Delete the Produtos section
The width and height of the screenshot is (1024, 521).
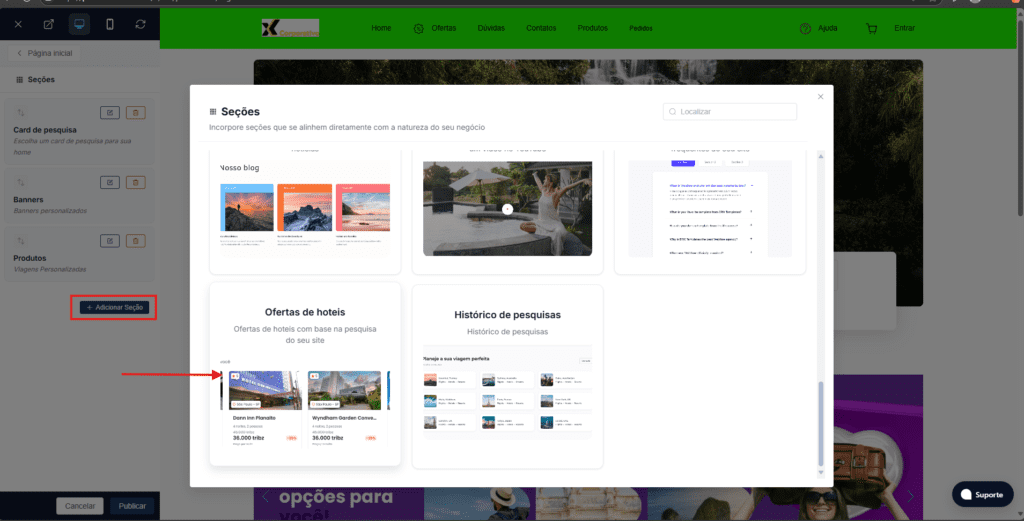click(x=135, y=241)
